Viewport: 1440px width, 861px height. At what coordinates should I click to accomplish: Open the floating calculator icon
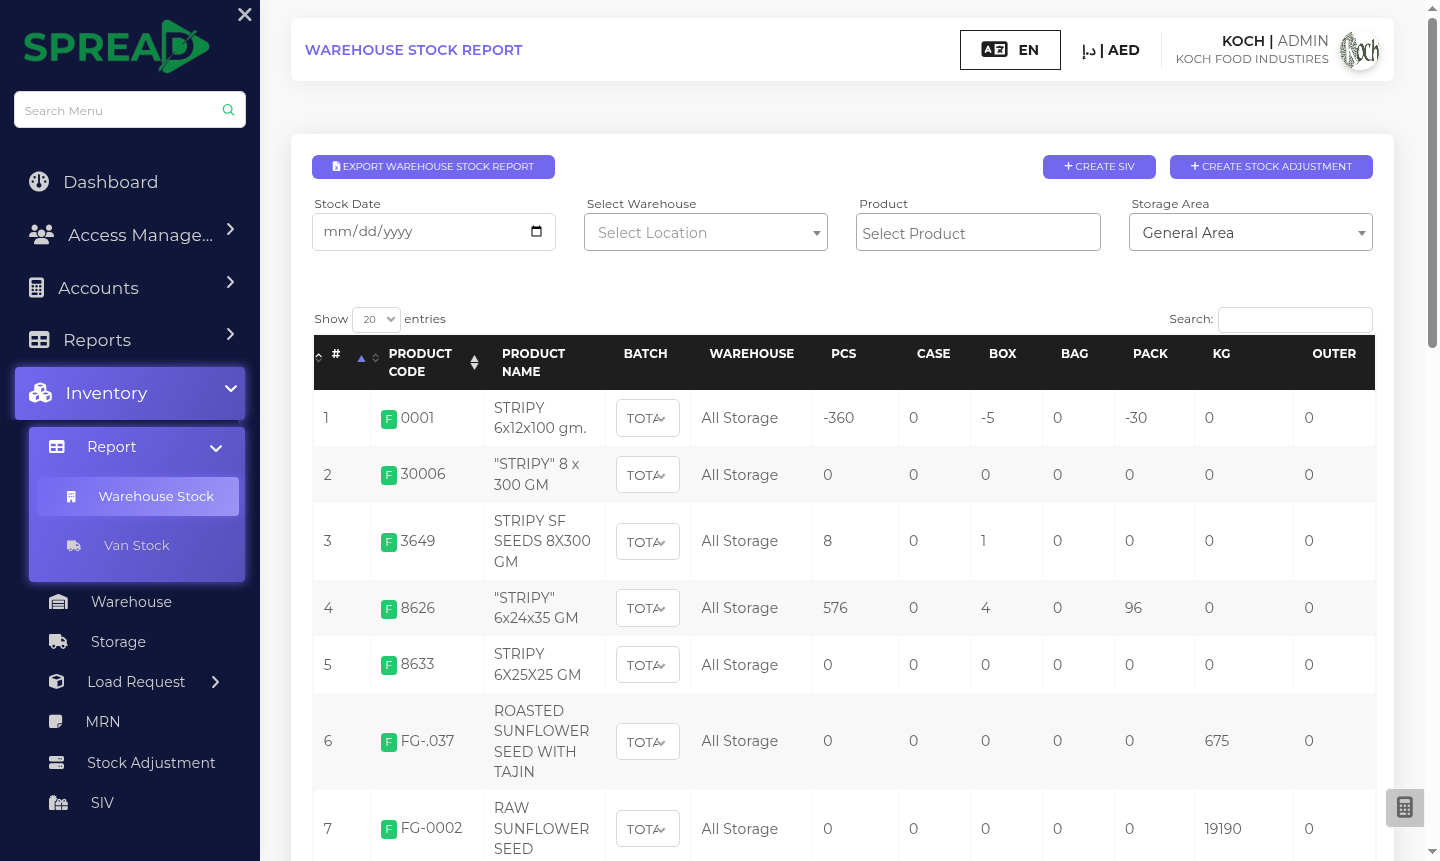click(x=1405, y=808)
